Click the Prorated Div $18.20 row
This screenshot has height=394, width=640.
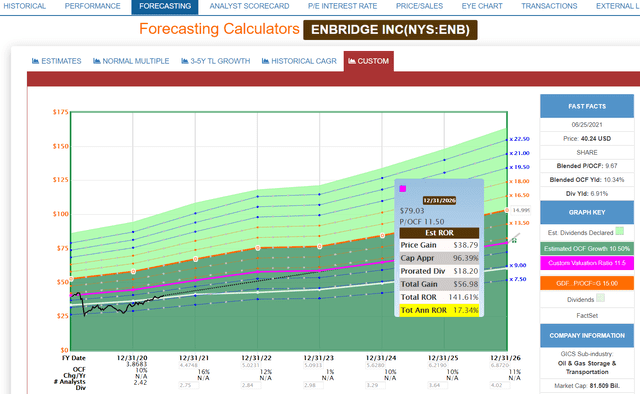[x=439, y=271]
